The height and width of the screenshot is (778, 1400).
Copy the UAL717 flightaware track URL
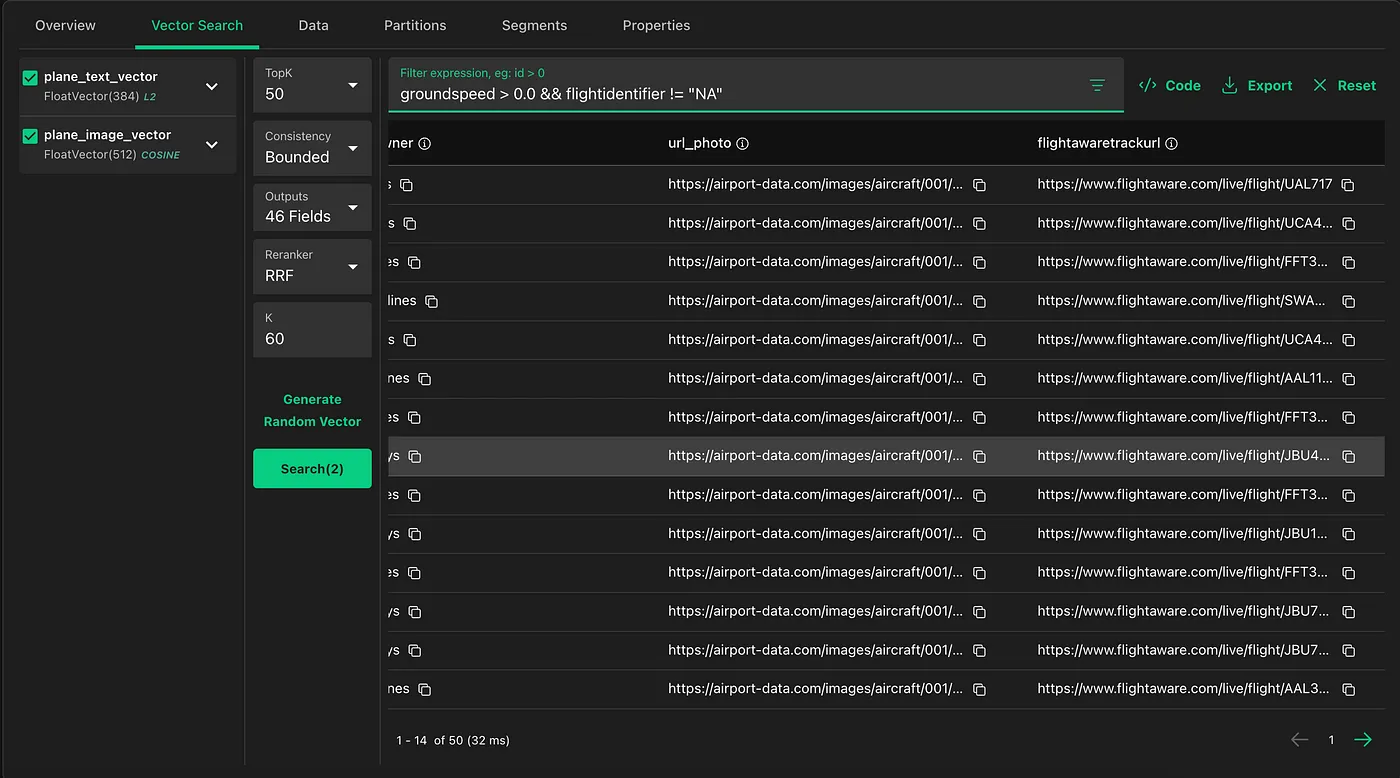coord(1348,185)
